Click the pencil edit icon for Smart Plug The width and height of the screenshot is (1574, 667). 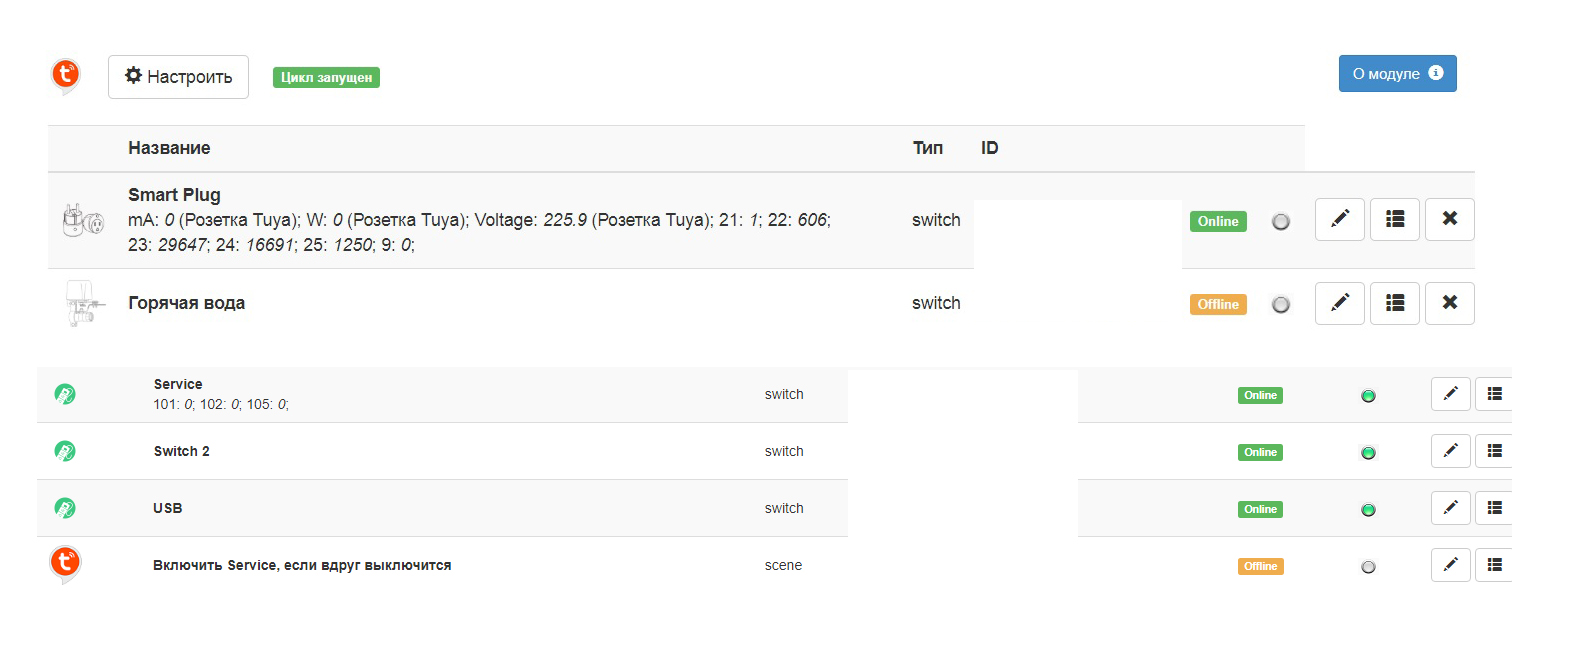[x=1340, y=219]
